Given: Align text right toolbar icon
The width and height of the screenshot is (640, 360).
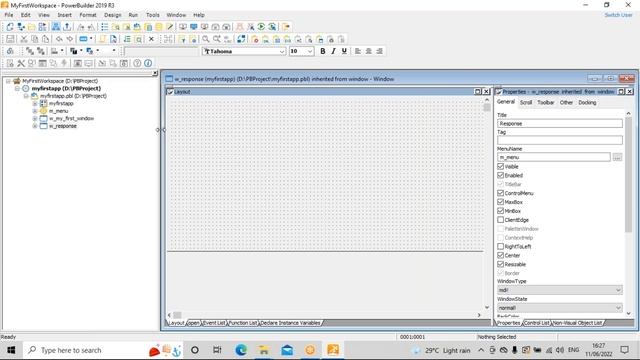Looking at the screenshot, I should 380,51.
